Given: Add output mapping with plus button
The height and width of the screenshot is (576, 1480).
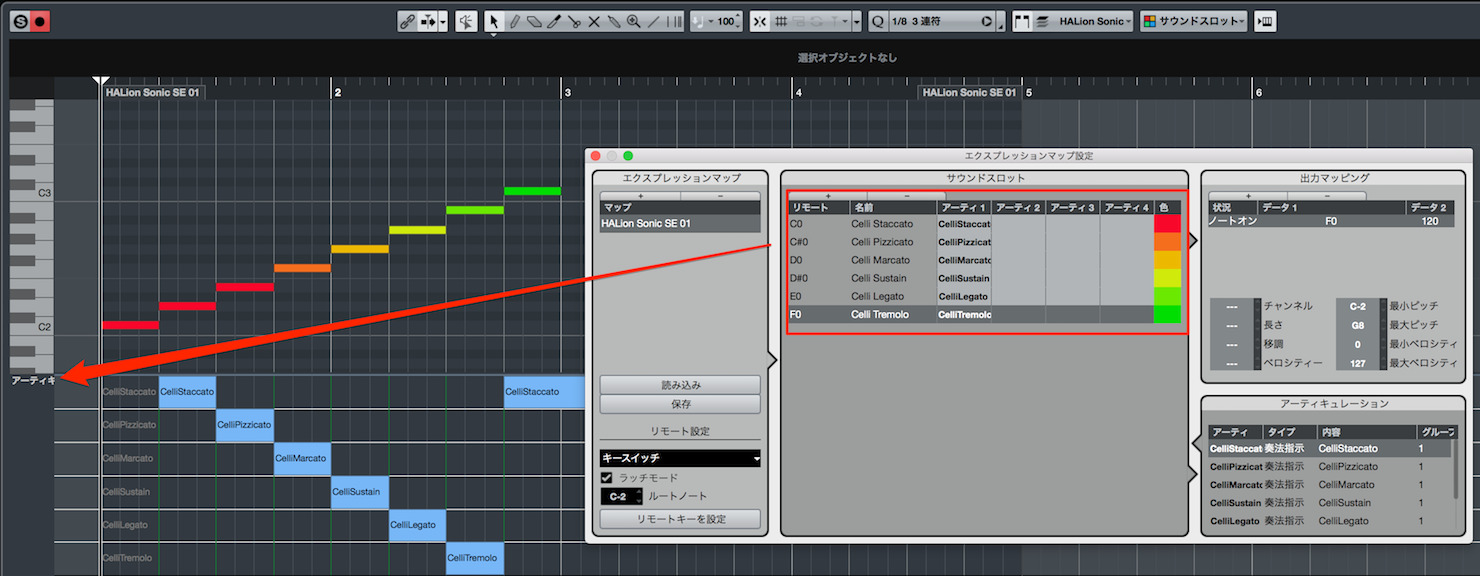Looking at the screenshot, I should [1247, 196].
